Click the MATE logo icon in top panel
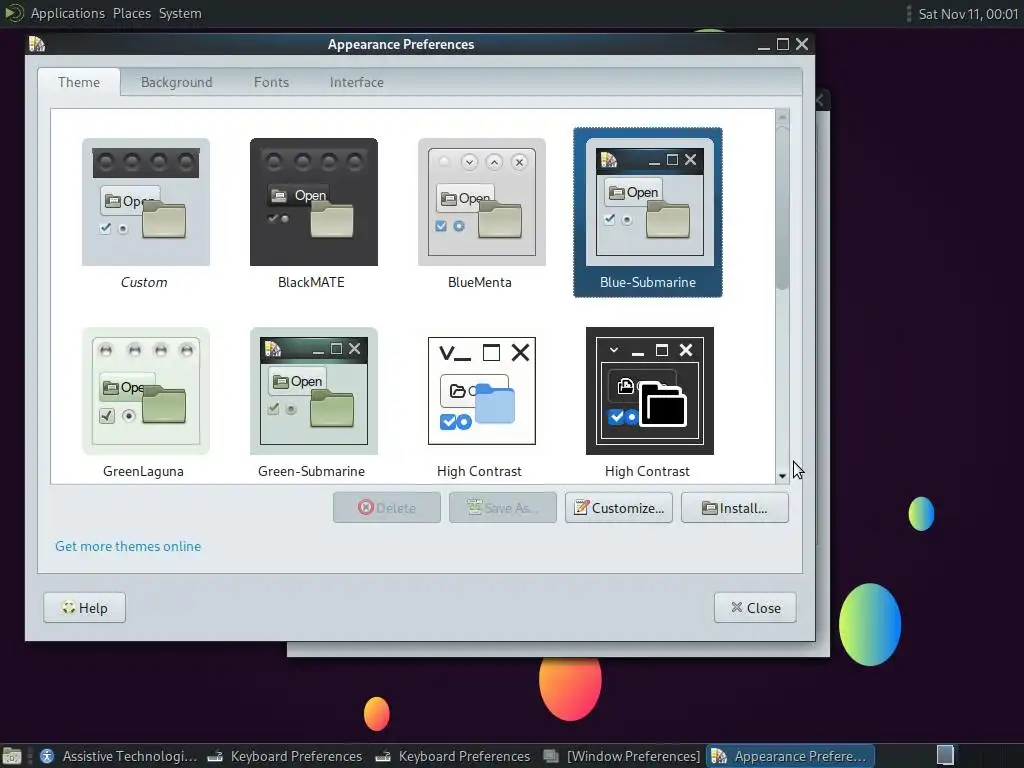The height and width of the screenshot is (768, 1024). click(14, 13)
